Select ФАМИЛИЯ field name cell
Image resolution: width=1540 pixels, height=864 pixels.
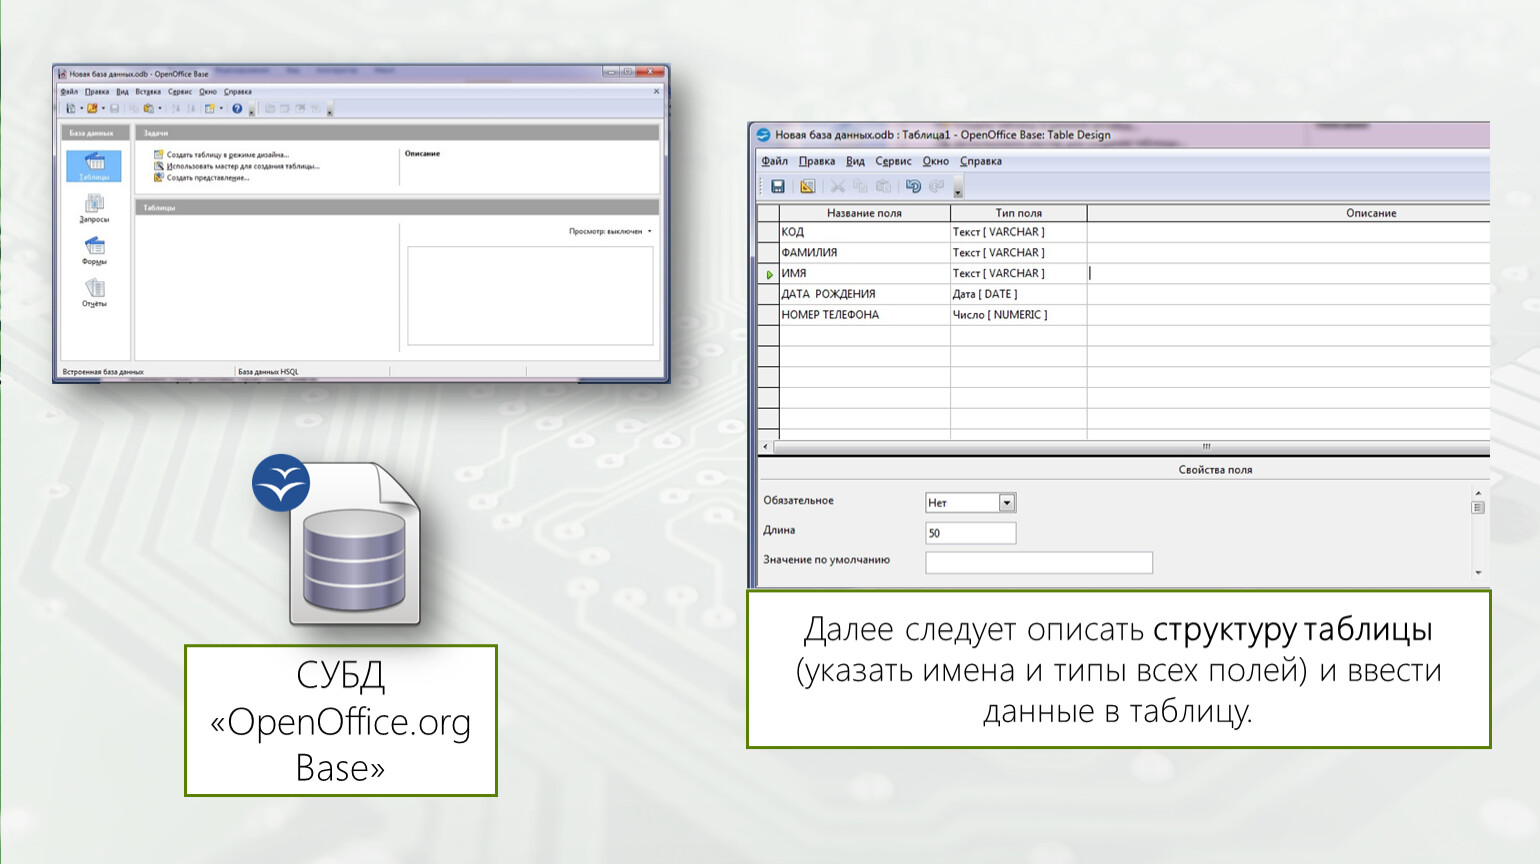pyautogui.click(x=864, y=253)
